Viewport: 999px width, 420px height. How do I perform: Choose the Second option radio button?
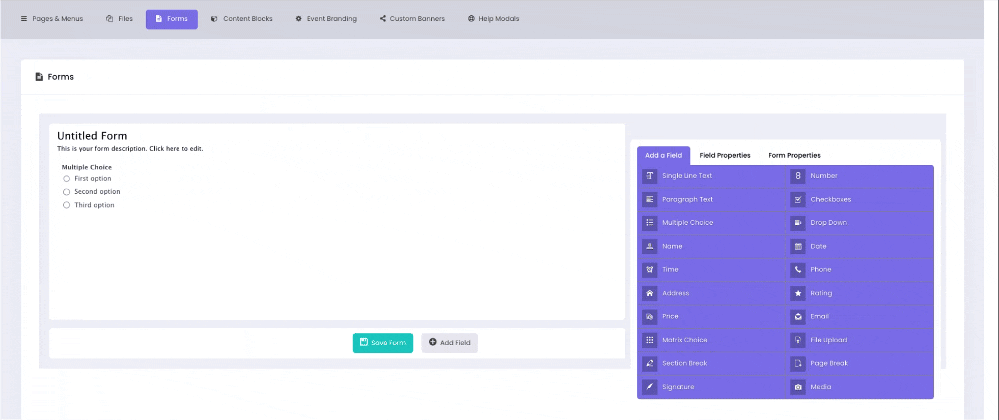pyautogui.click(x=67, y=192)
